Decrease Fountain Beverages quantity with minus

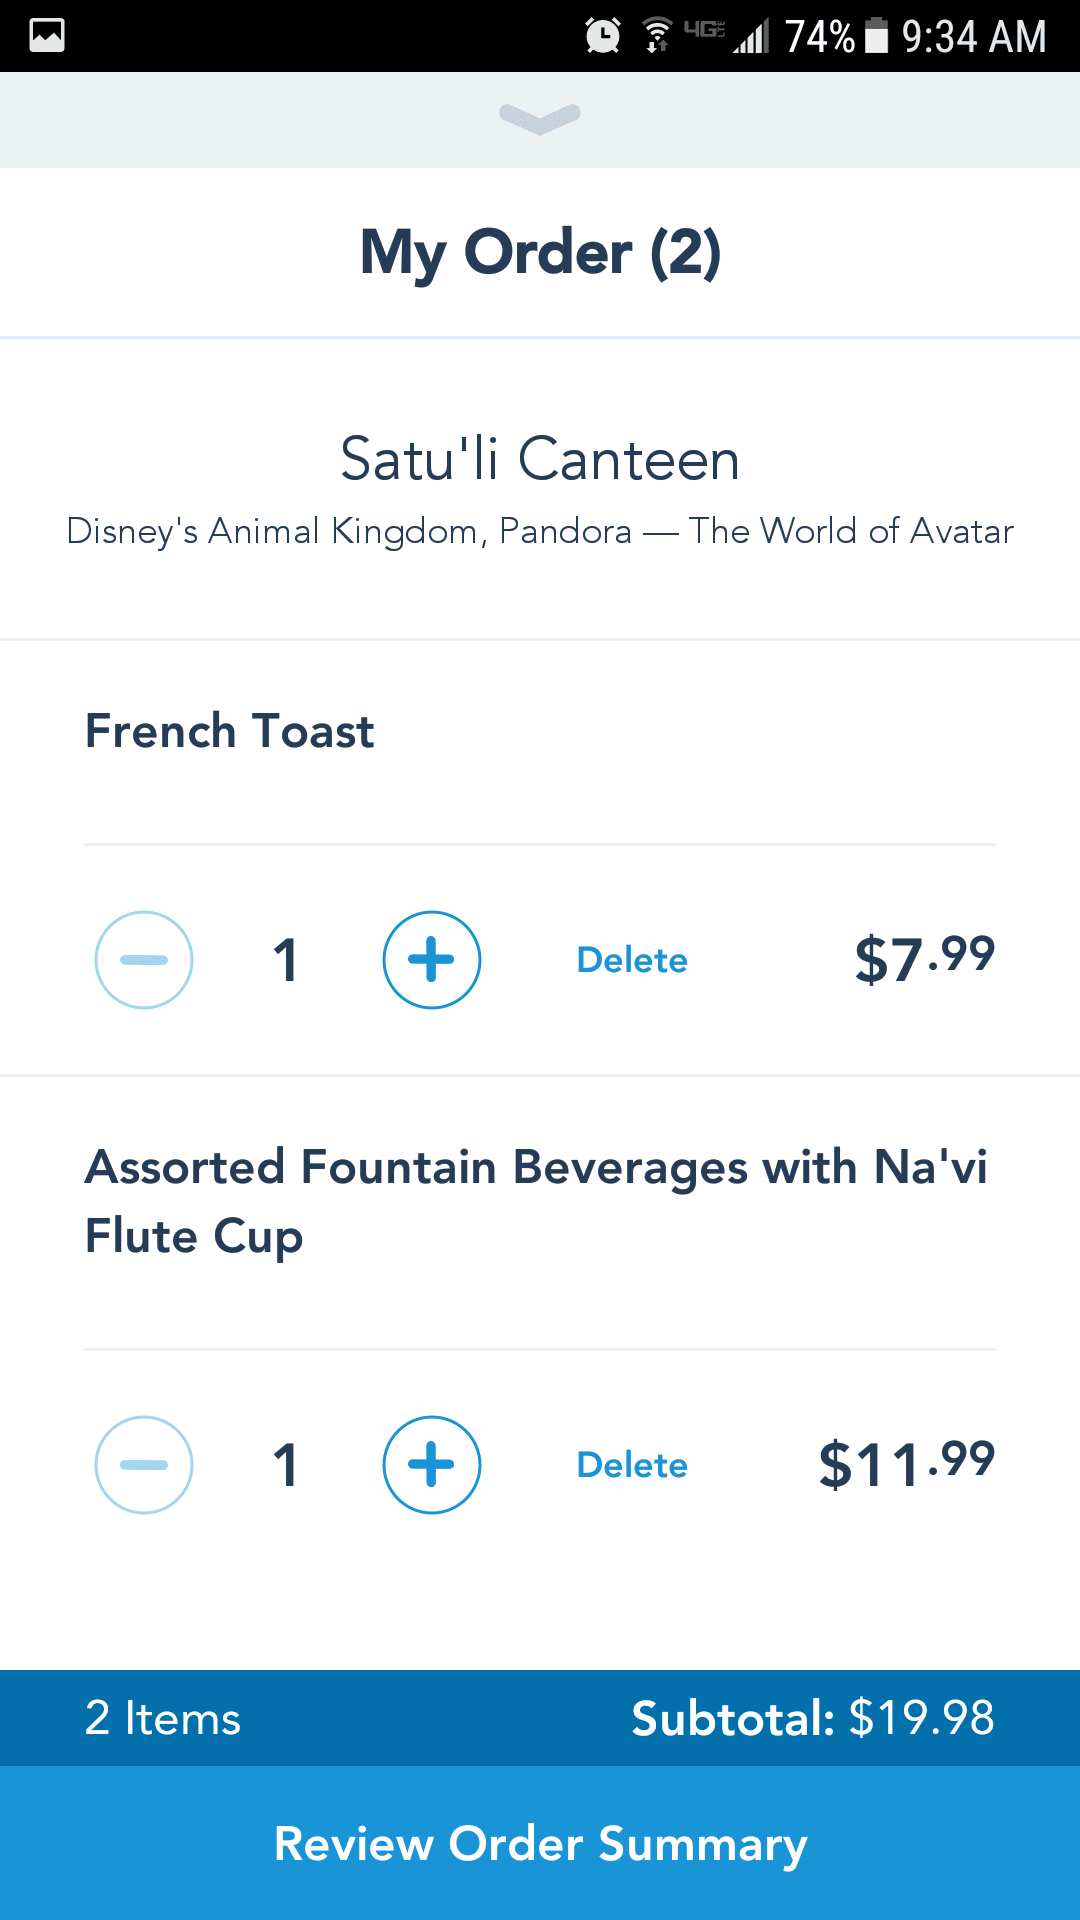tap(144, 1465)
